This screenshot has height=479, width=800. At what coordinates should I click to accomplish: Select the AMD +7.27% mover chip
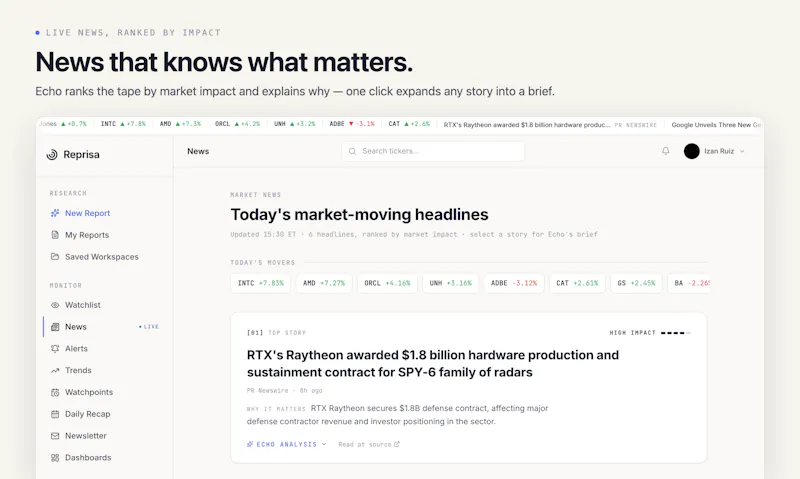pos(324,283)
